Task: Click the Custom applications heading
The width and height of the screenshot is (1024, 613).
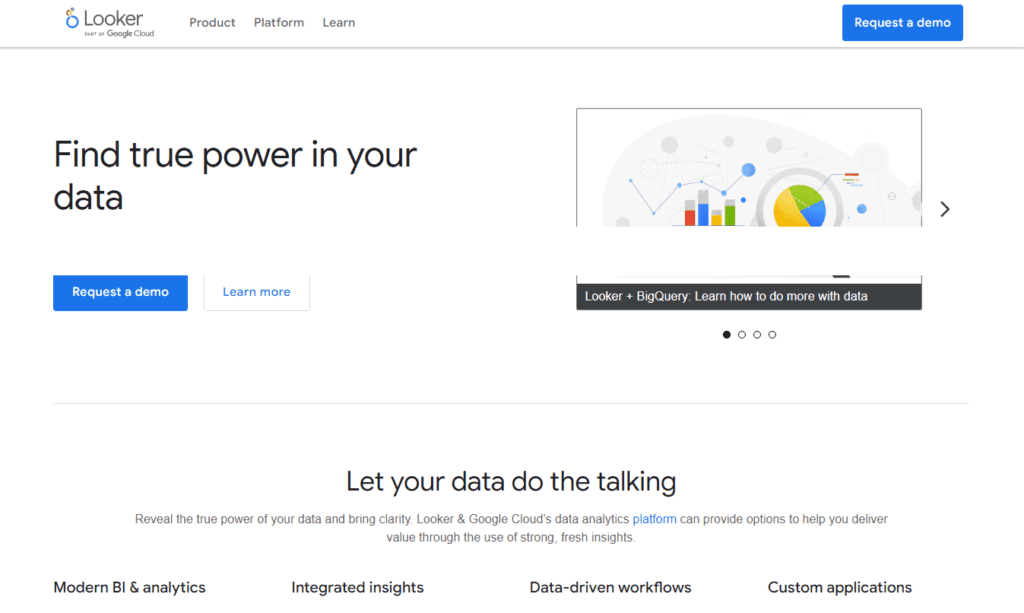Action: 839,588
